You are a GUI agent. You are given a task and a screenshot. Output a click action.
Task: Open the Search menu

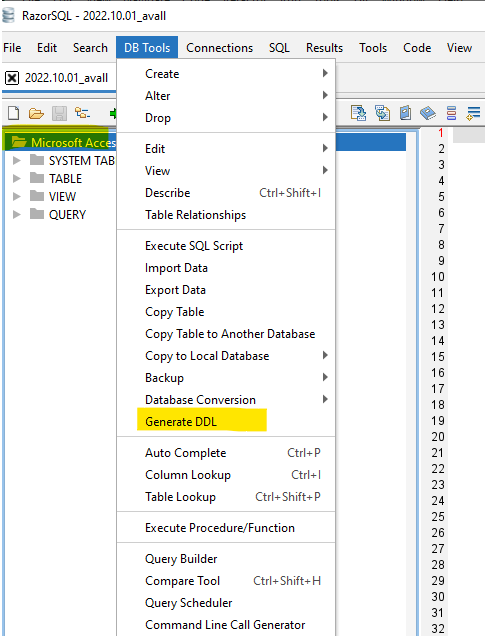point(90,47)
